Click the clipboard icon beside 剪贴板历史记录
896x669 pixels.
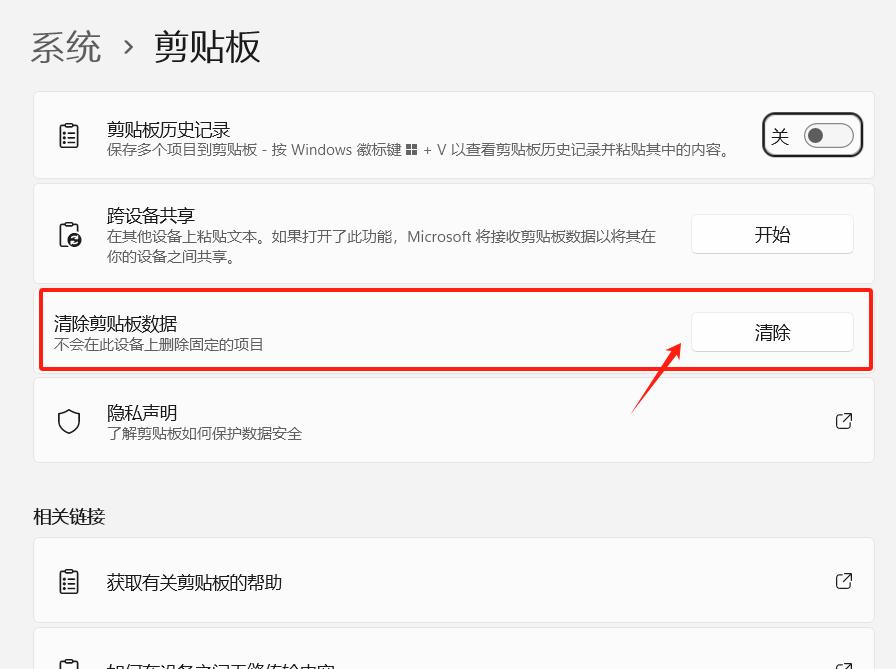click(x=69, y=135)
